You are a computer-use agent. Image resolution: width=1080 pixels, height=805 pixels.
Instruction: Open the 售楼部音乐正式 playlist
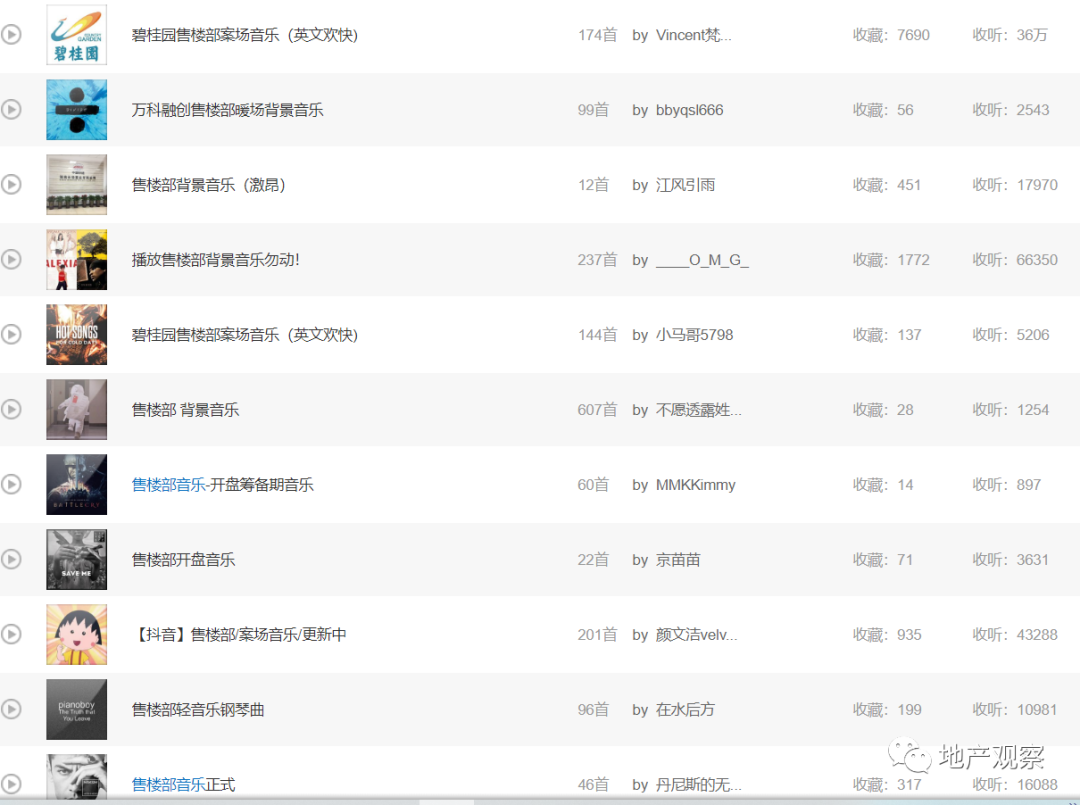[x=183, y=784]
